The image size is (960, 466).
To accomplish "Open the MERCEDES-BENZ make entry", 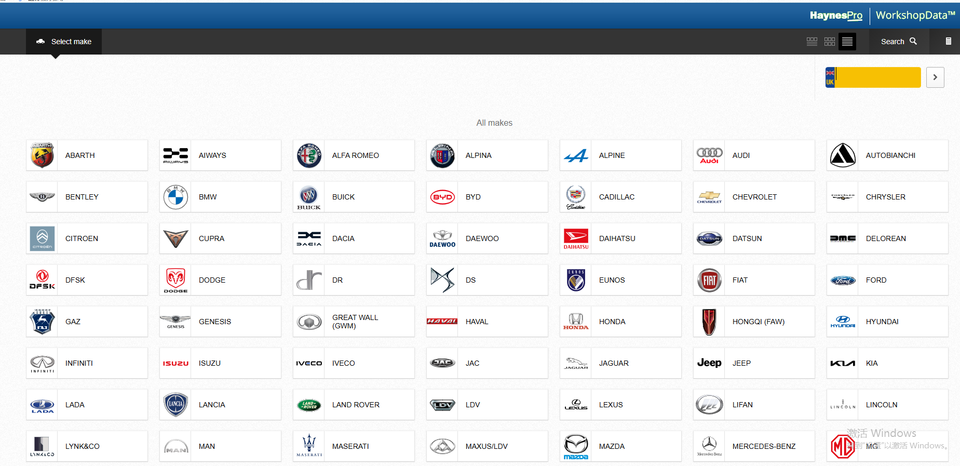I will click(x=754, y=446).
